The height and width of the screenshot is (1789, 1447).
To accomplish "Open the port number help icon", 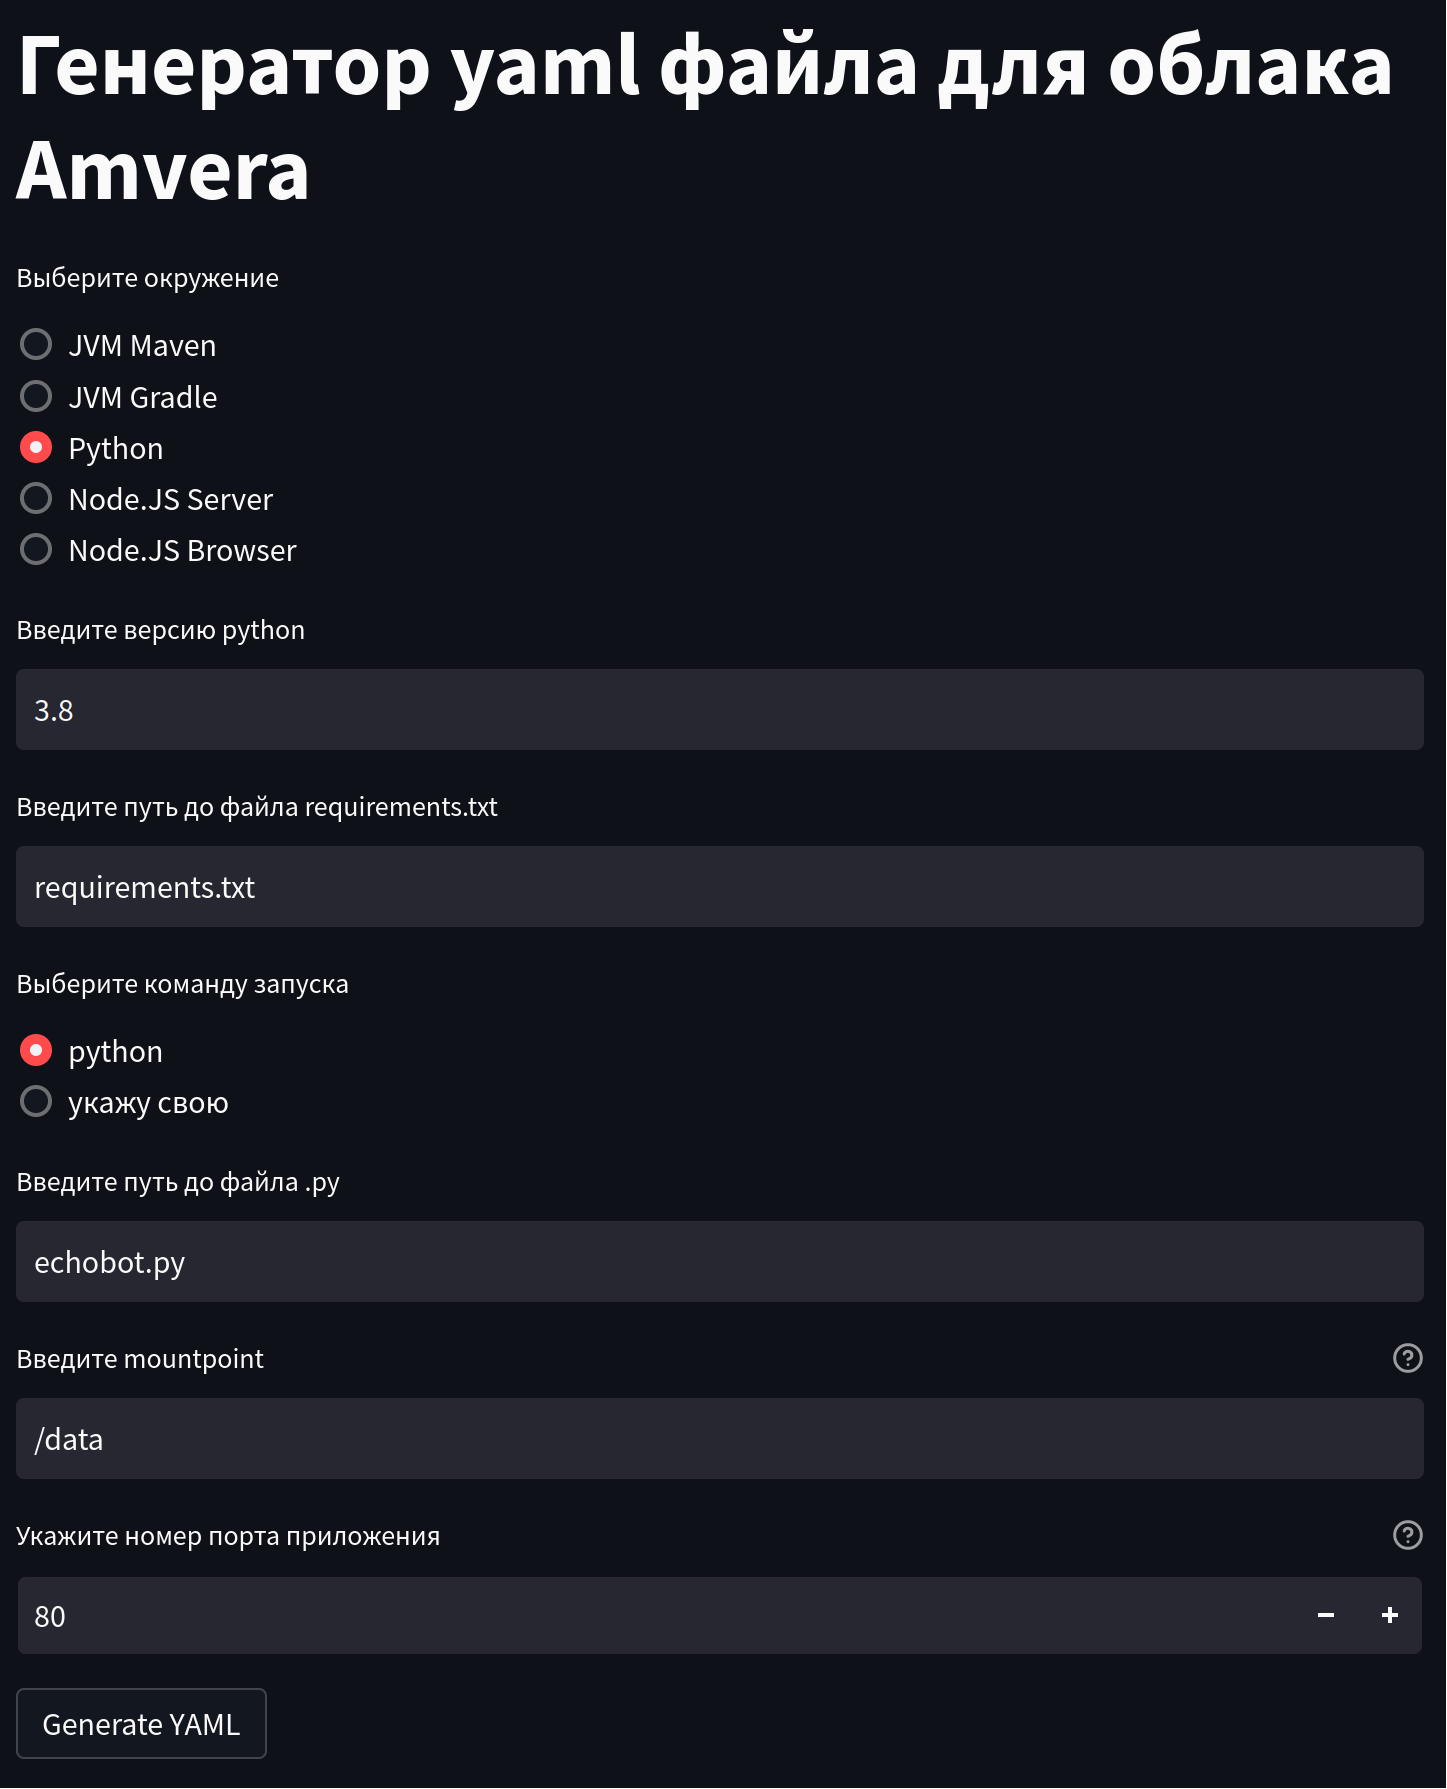I will [x=1407, y=1535].
